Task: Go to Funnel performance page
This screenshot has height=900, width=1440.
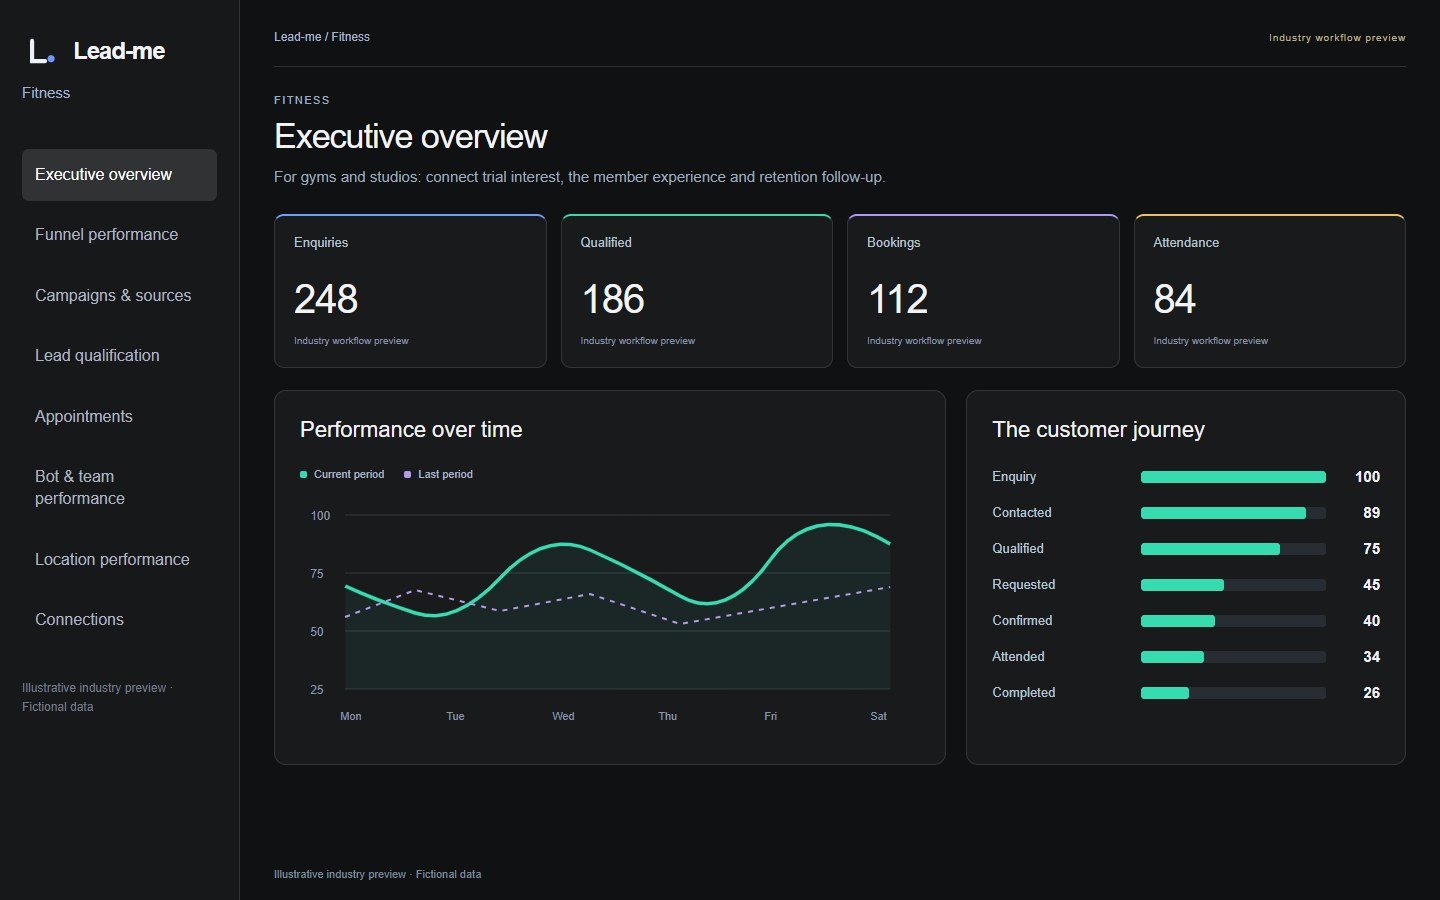Action: (x=119, y=235)
